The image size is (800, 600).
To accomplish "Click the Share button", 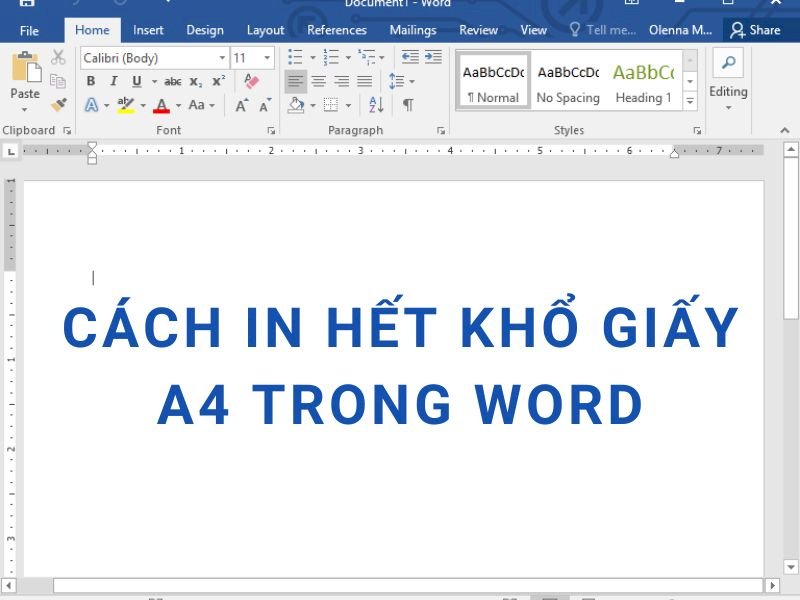I will [756, 30].
